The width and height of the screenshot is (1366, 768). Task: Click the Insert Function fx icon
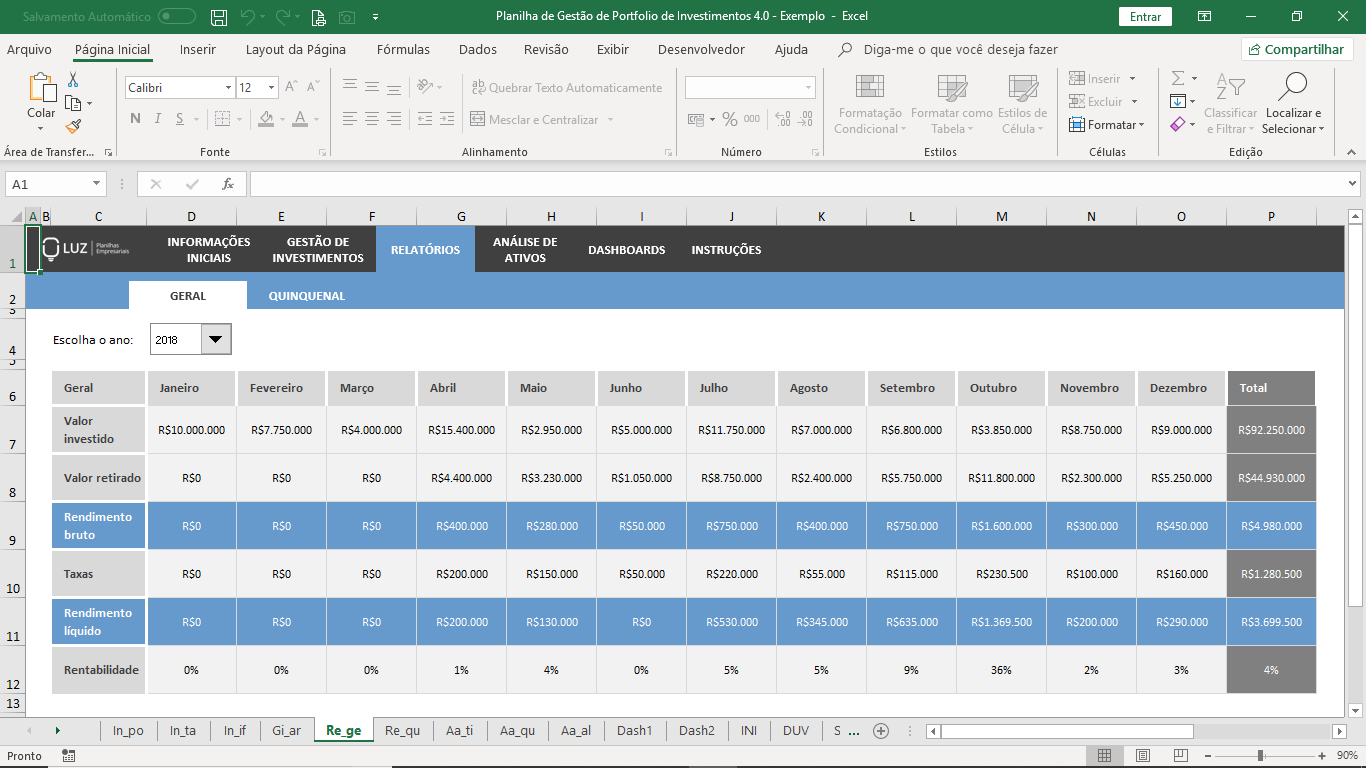pos(228,184)
